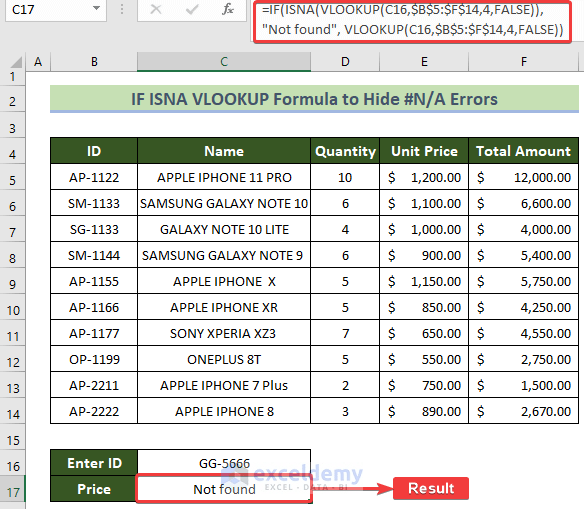Select total amount cell $12,000.00

pyautogui.click(x=523, y=177)
